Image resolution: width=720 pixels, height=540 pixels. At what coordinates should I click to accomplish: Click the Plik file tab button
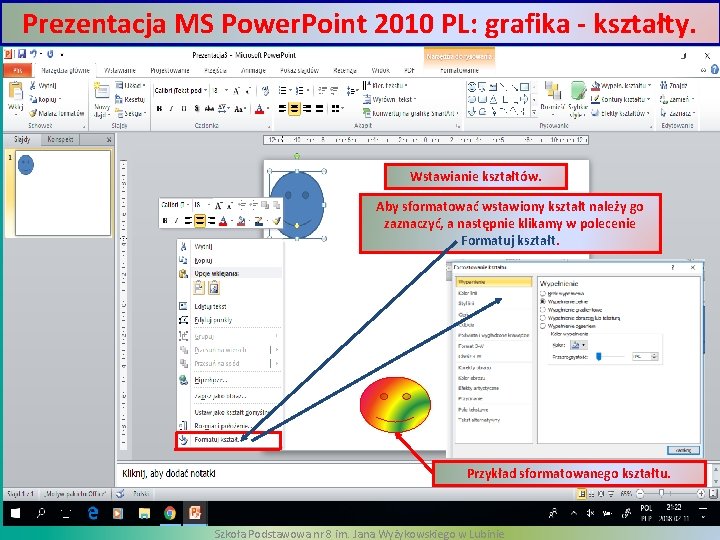click(17, 70)
